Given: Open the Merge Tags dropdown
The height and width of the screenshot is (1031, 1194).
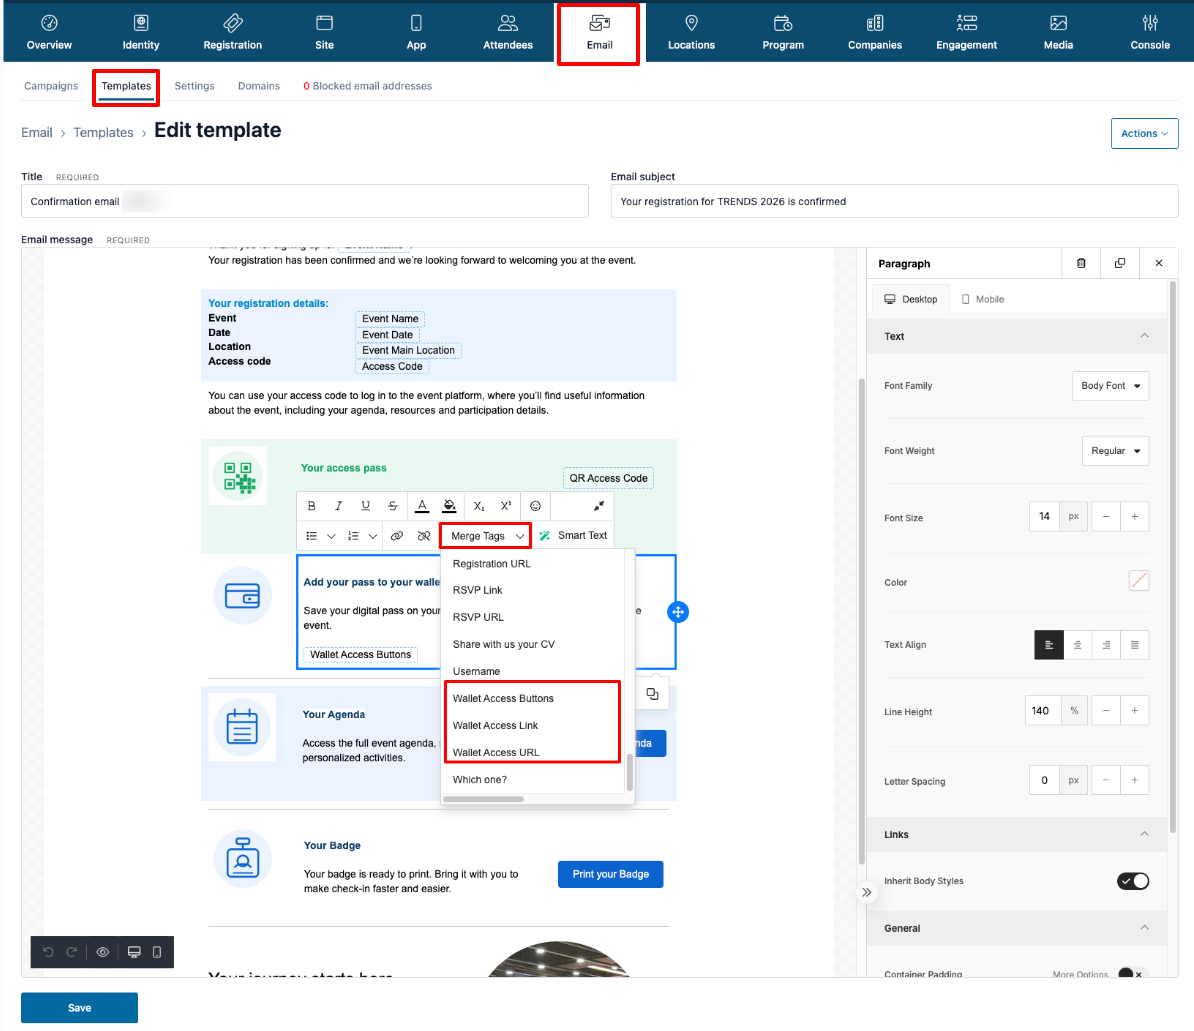Looking at the screenshot, I should coord(486,536).
